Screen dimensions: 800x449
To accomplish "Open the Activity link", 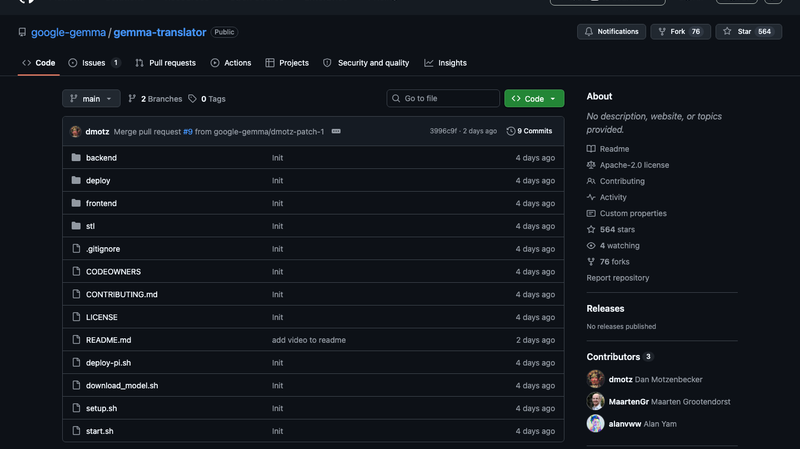I will (613, 197).
